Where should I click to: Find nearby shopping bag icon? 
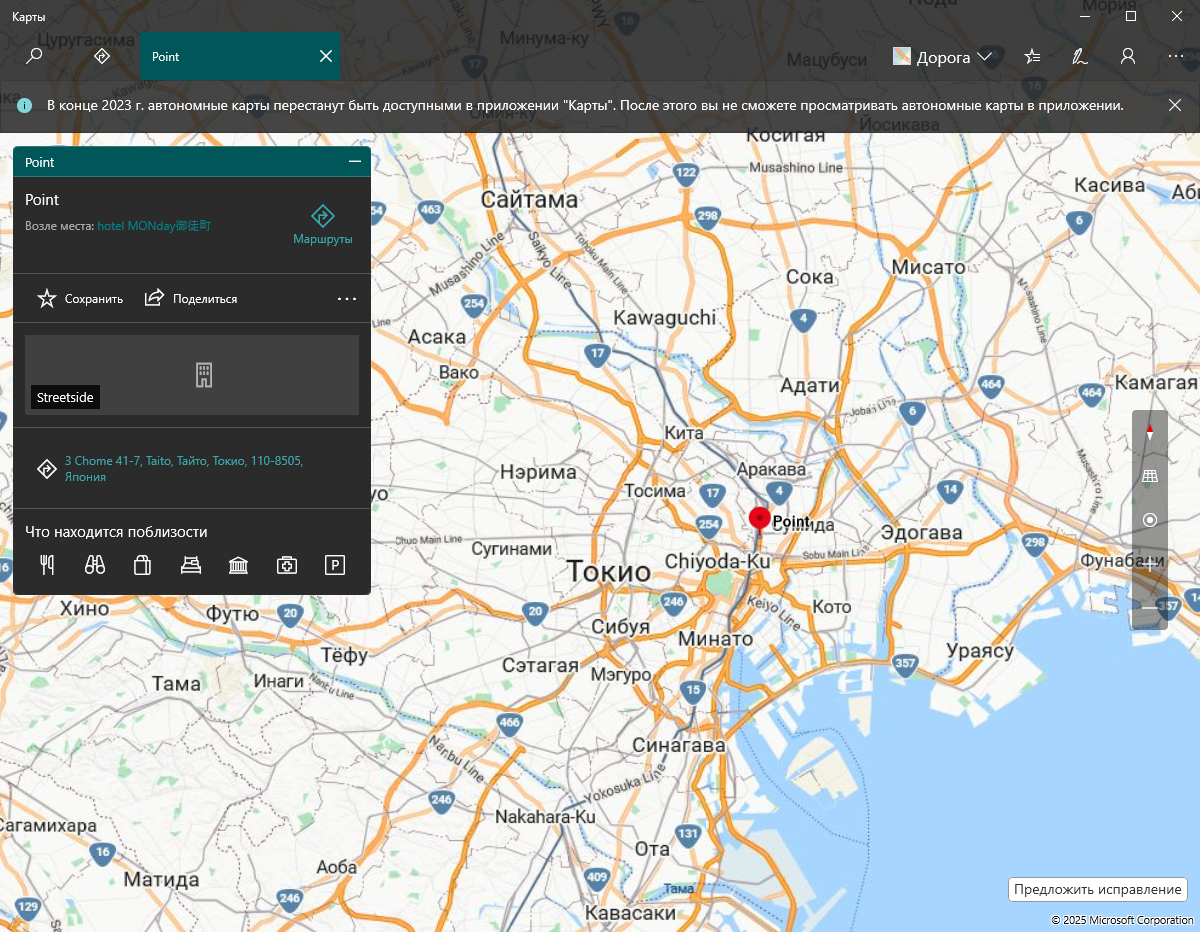142,566
